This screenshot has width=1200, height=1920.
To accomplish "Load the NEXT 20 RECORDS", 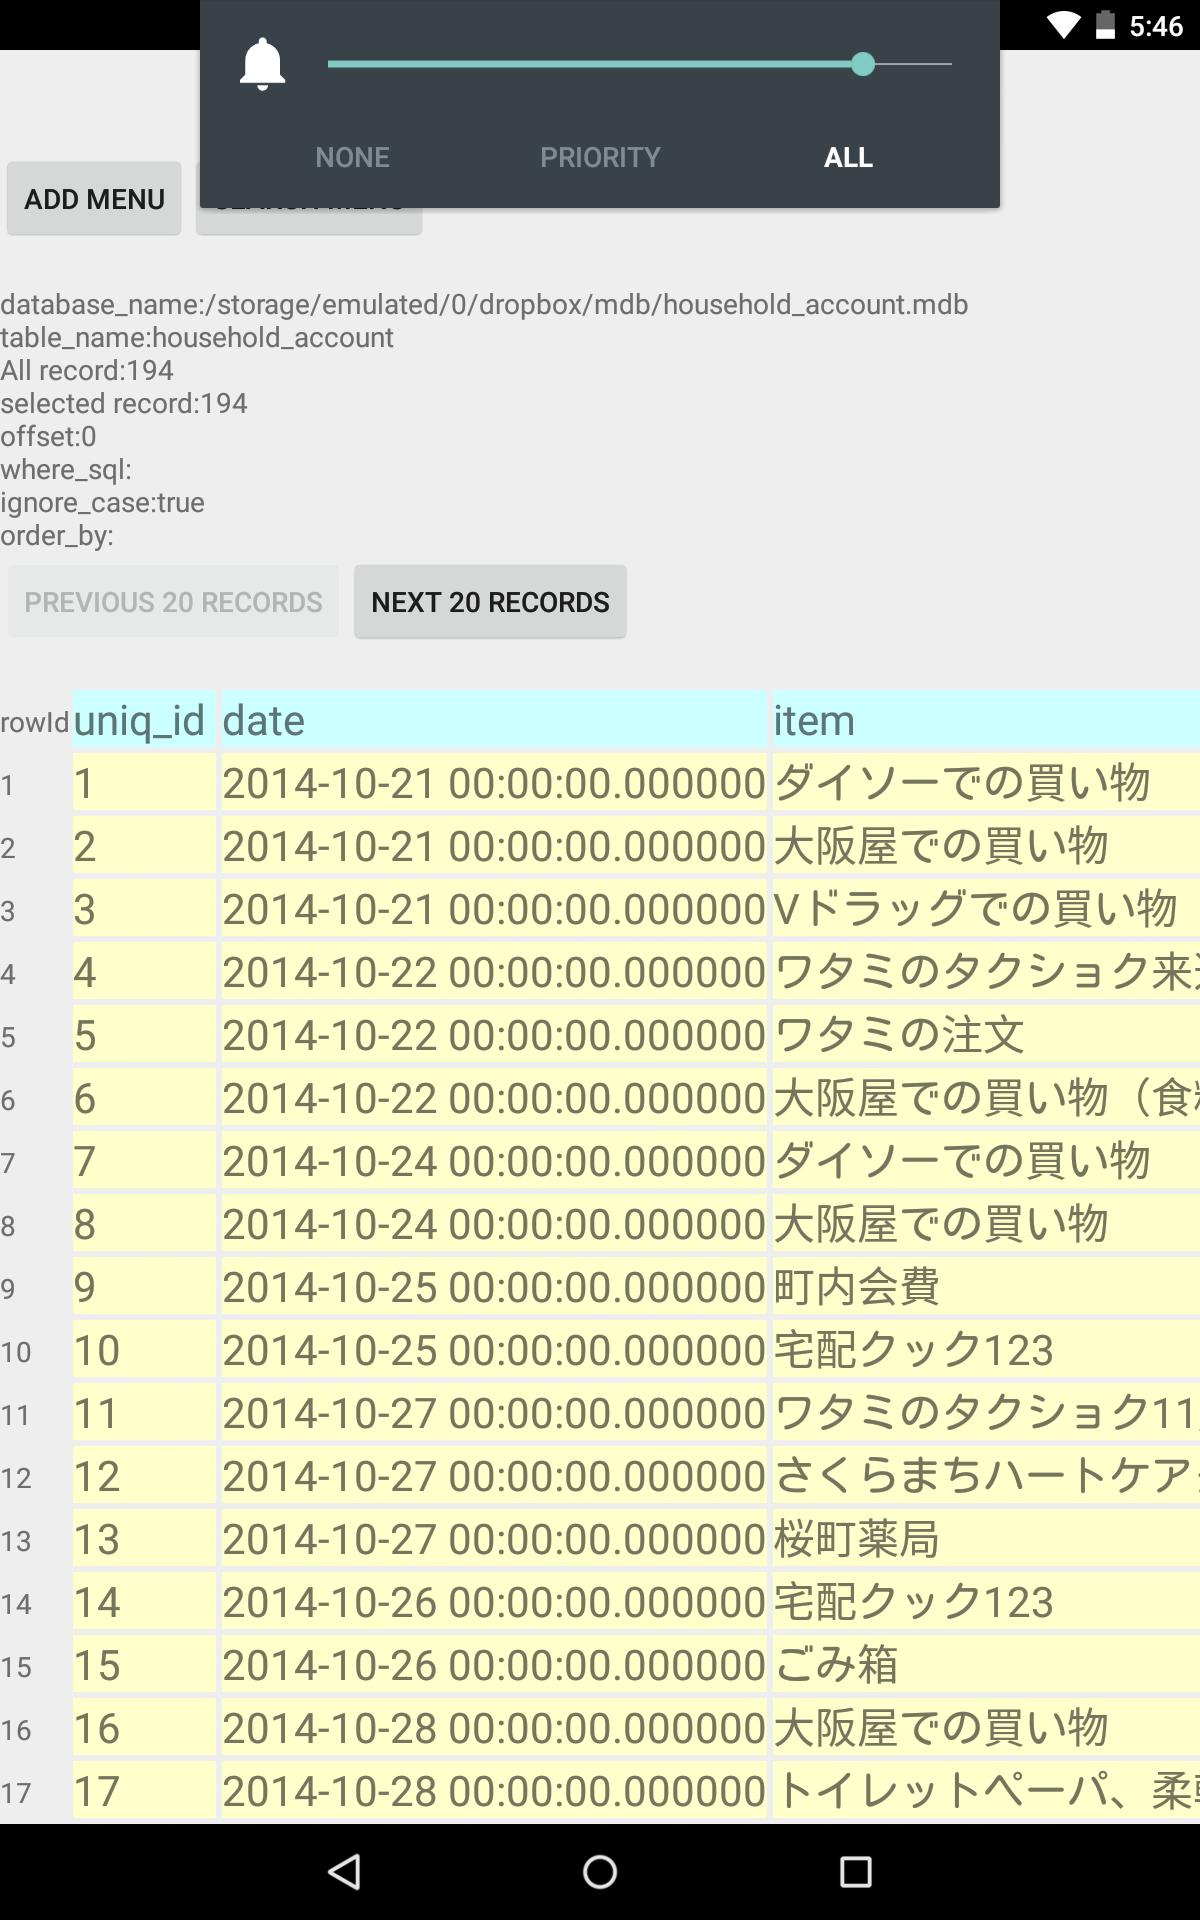I will click(x=490, y=602).
